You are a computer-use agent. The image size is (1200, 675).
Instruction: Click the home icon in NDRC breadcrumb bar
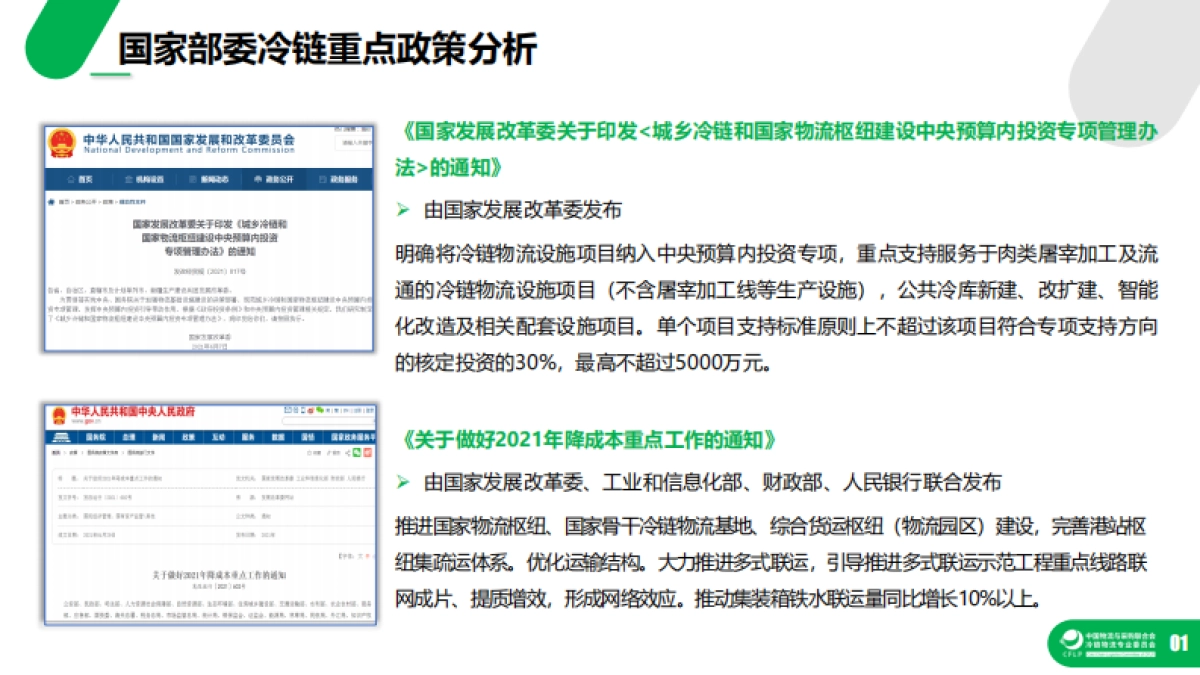point(51,200)
